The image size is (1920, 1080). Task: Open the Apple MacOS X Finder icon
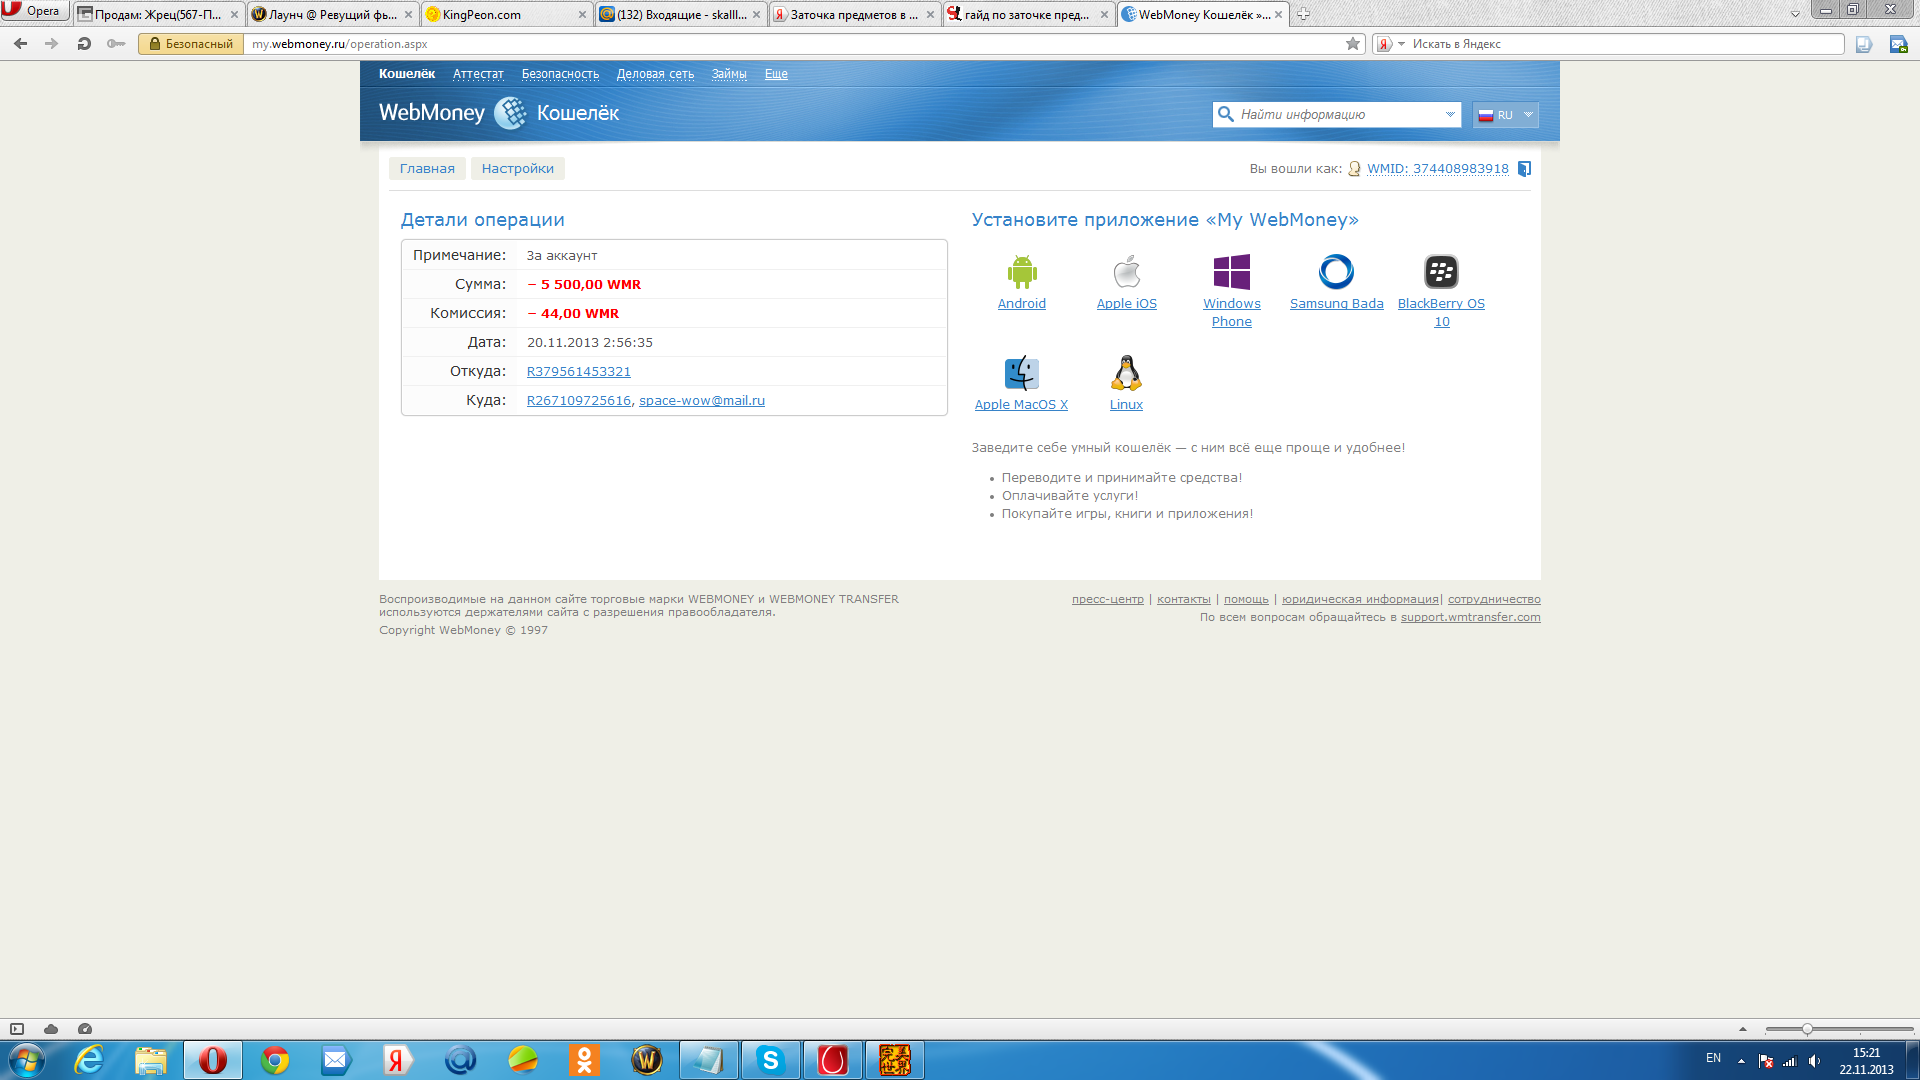[1022, 373]
